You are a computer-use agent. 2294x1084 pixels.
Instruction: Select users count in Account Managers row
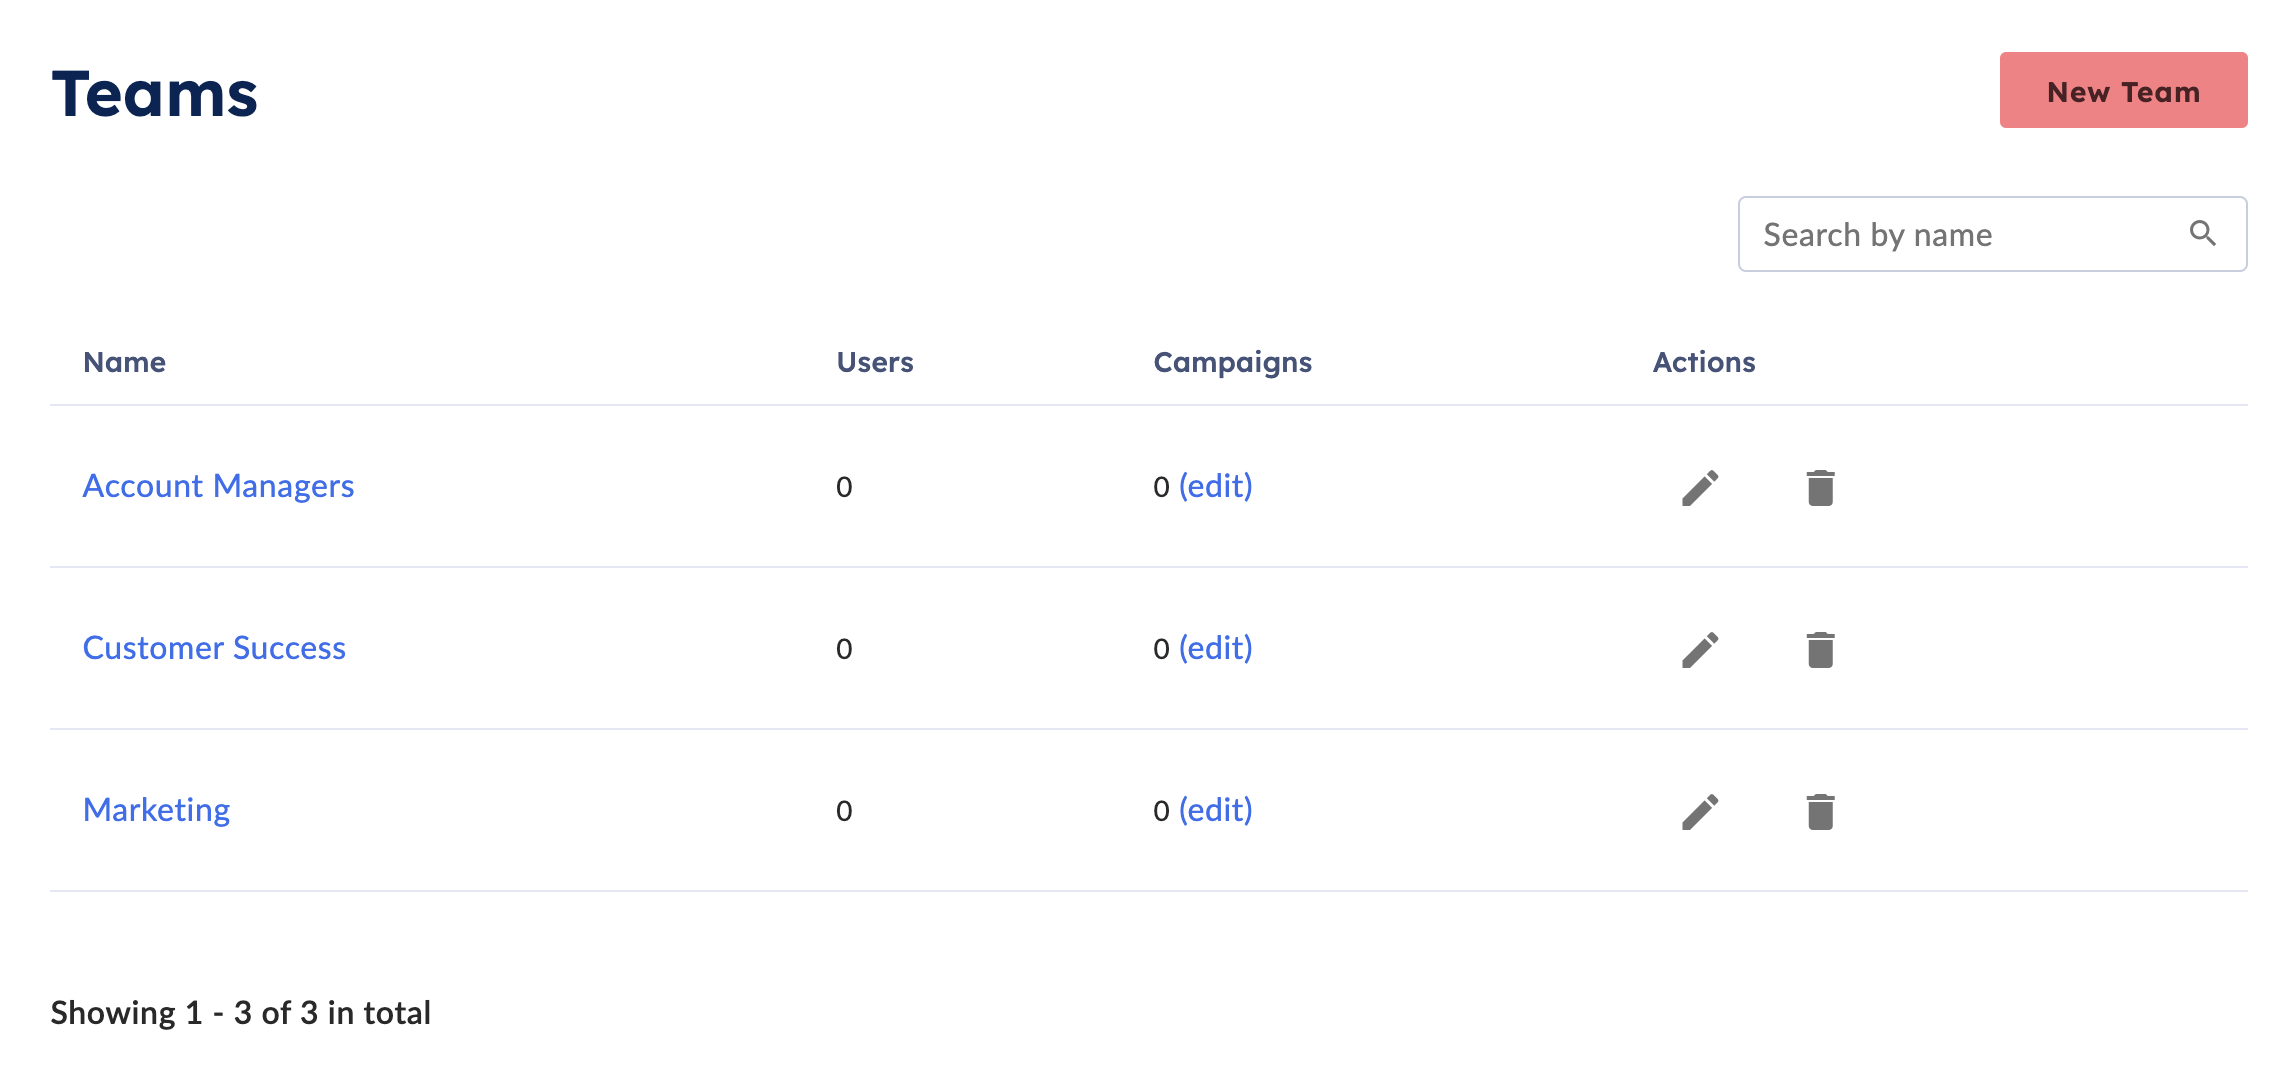pyautogui.click(x=844, y=487)
